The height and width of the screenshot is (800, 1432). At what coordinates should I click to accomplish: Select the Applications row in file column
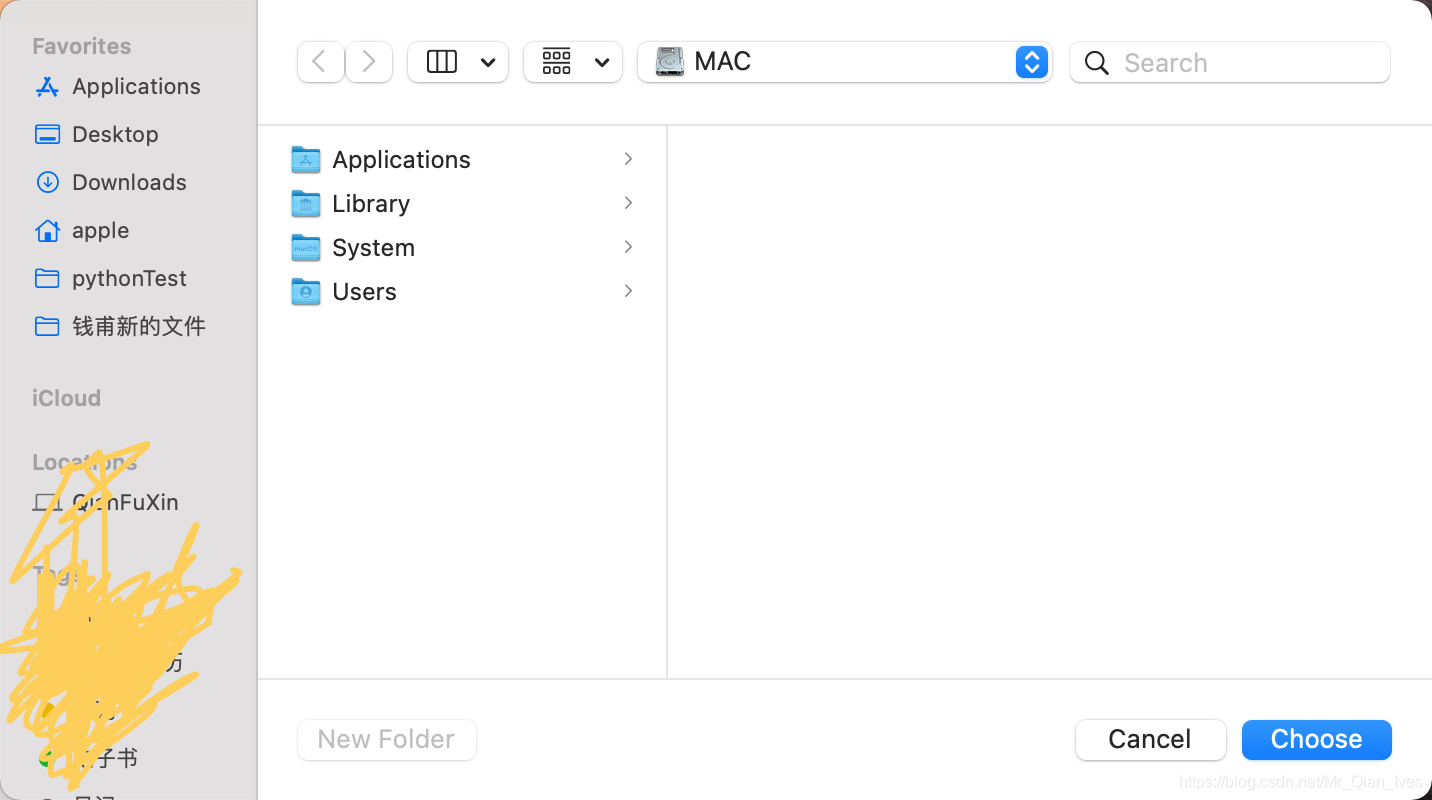click(x=463, y=159)
